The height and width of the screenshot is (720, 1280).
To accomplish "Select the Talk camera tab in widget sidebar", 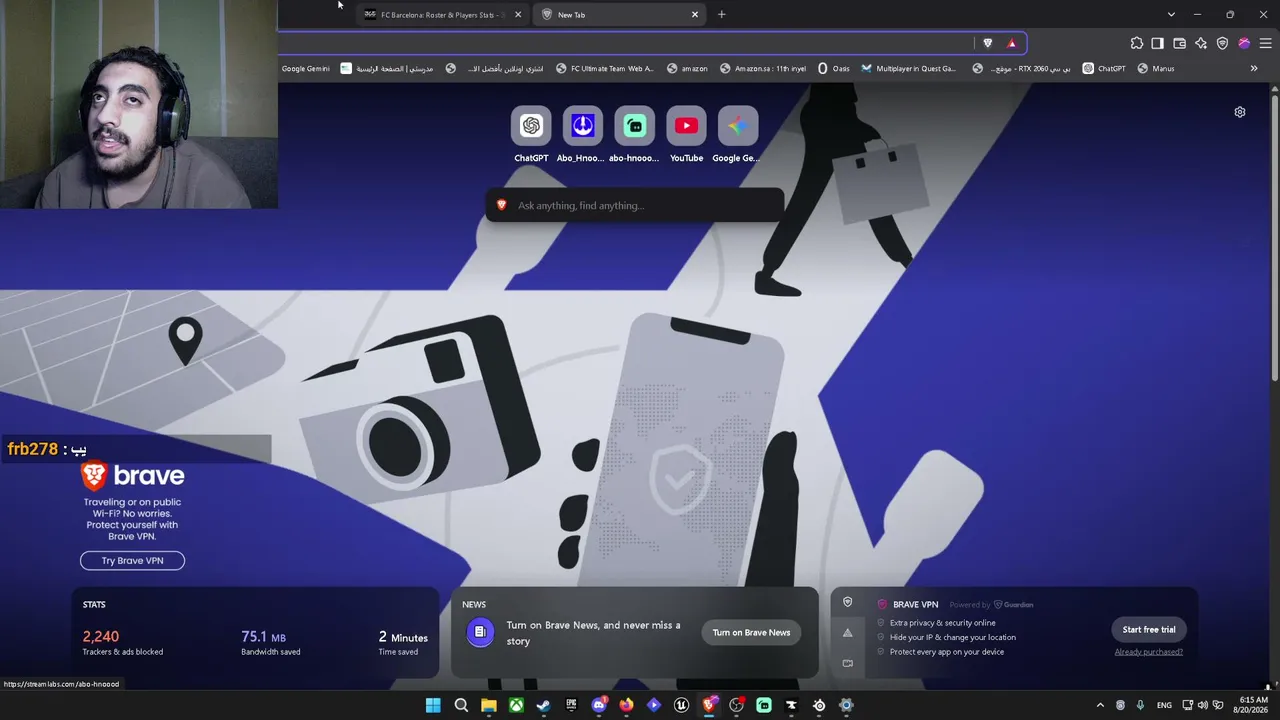I will [848, 663].
